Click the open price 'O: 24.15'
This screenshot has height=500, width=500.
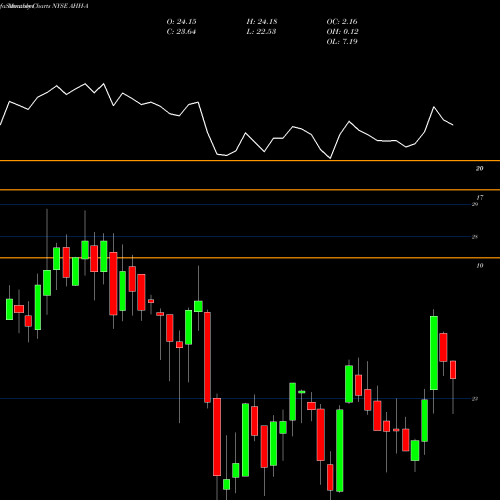(181, 22)
